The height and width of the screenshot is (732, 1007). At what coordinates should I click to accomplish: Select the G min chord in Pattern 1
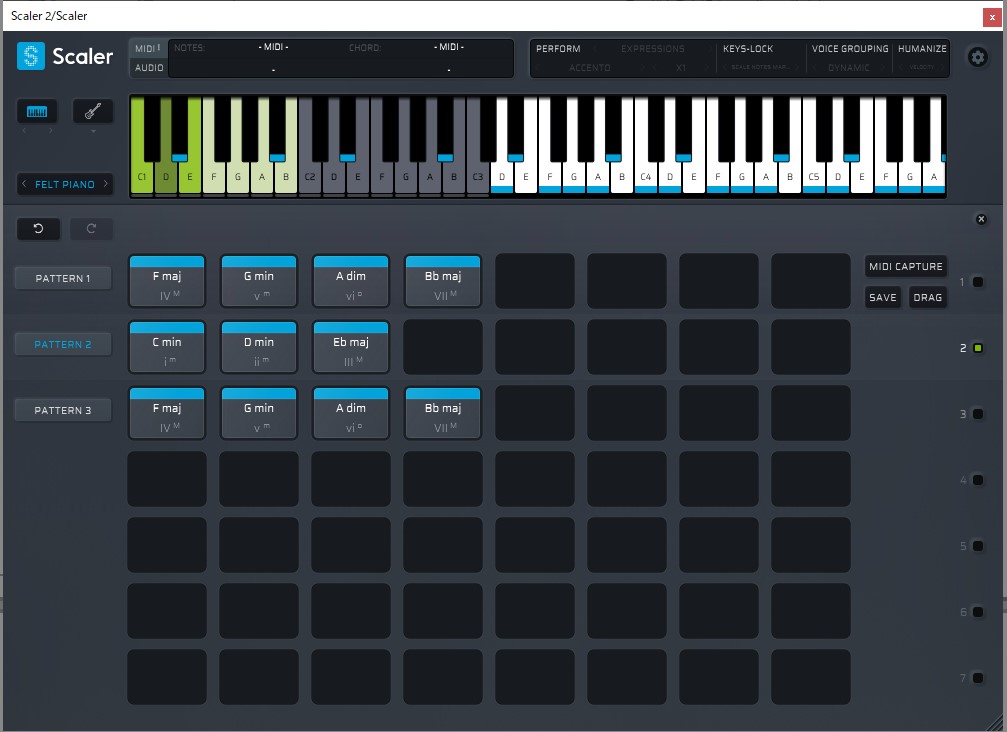point(259,281)
